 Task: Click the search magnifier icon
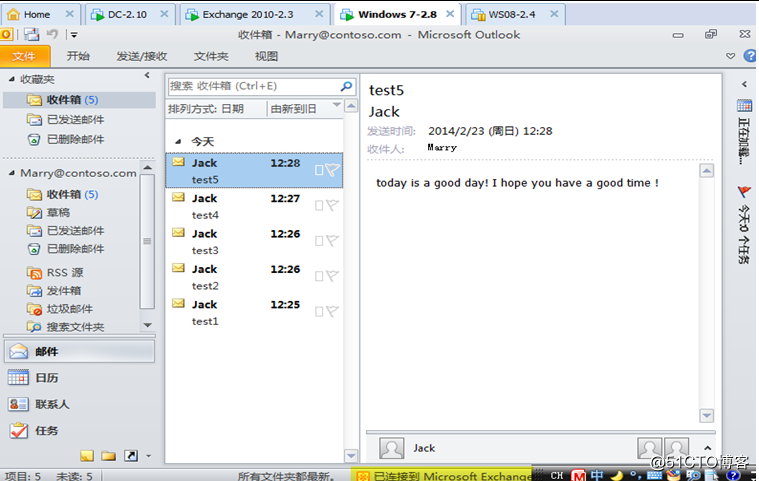pos(346,86)
